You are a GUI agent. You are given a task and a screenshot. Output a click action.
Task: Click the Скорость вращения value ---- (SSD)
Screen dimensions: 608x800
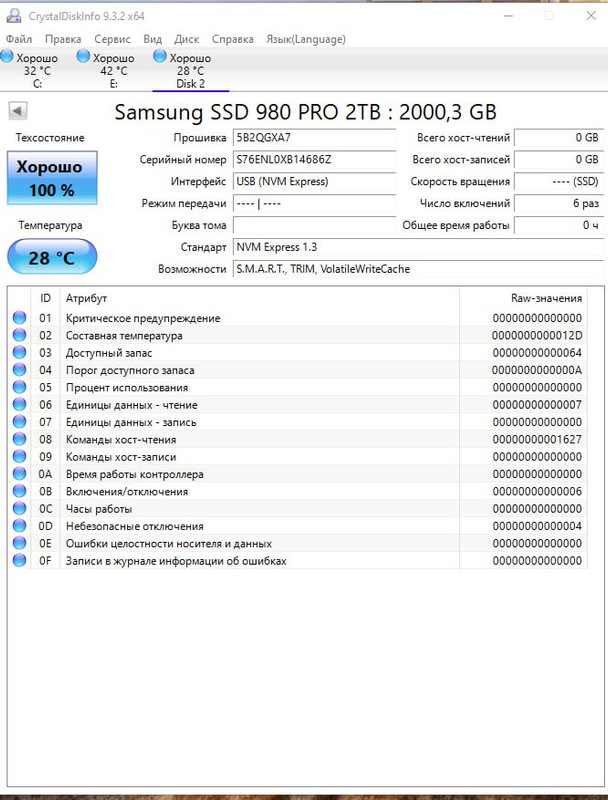pyautogui.click(x=559, y=182)
